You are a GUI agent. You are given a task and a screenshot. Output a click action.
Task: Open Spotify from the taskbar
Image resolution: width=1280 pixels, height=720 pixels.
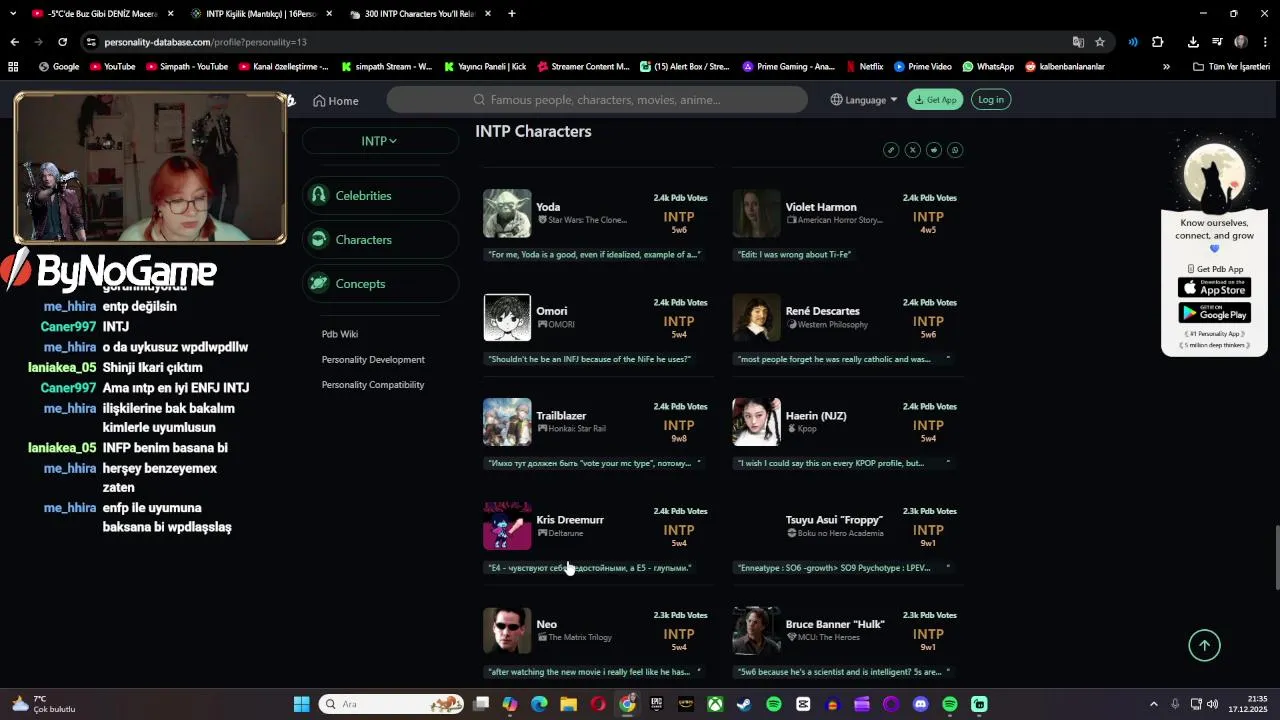click(x=774, y=704)
